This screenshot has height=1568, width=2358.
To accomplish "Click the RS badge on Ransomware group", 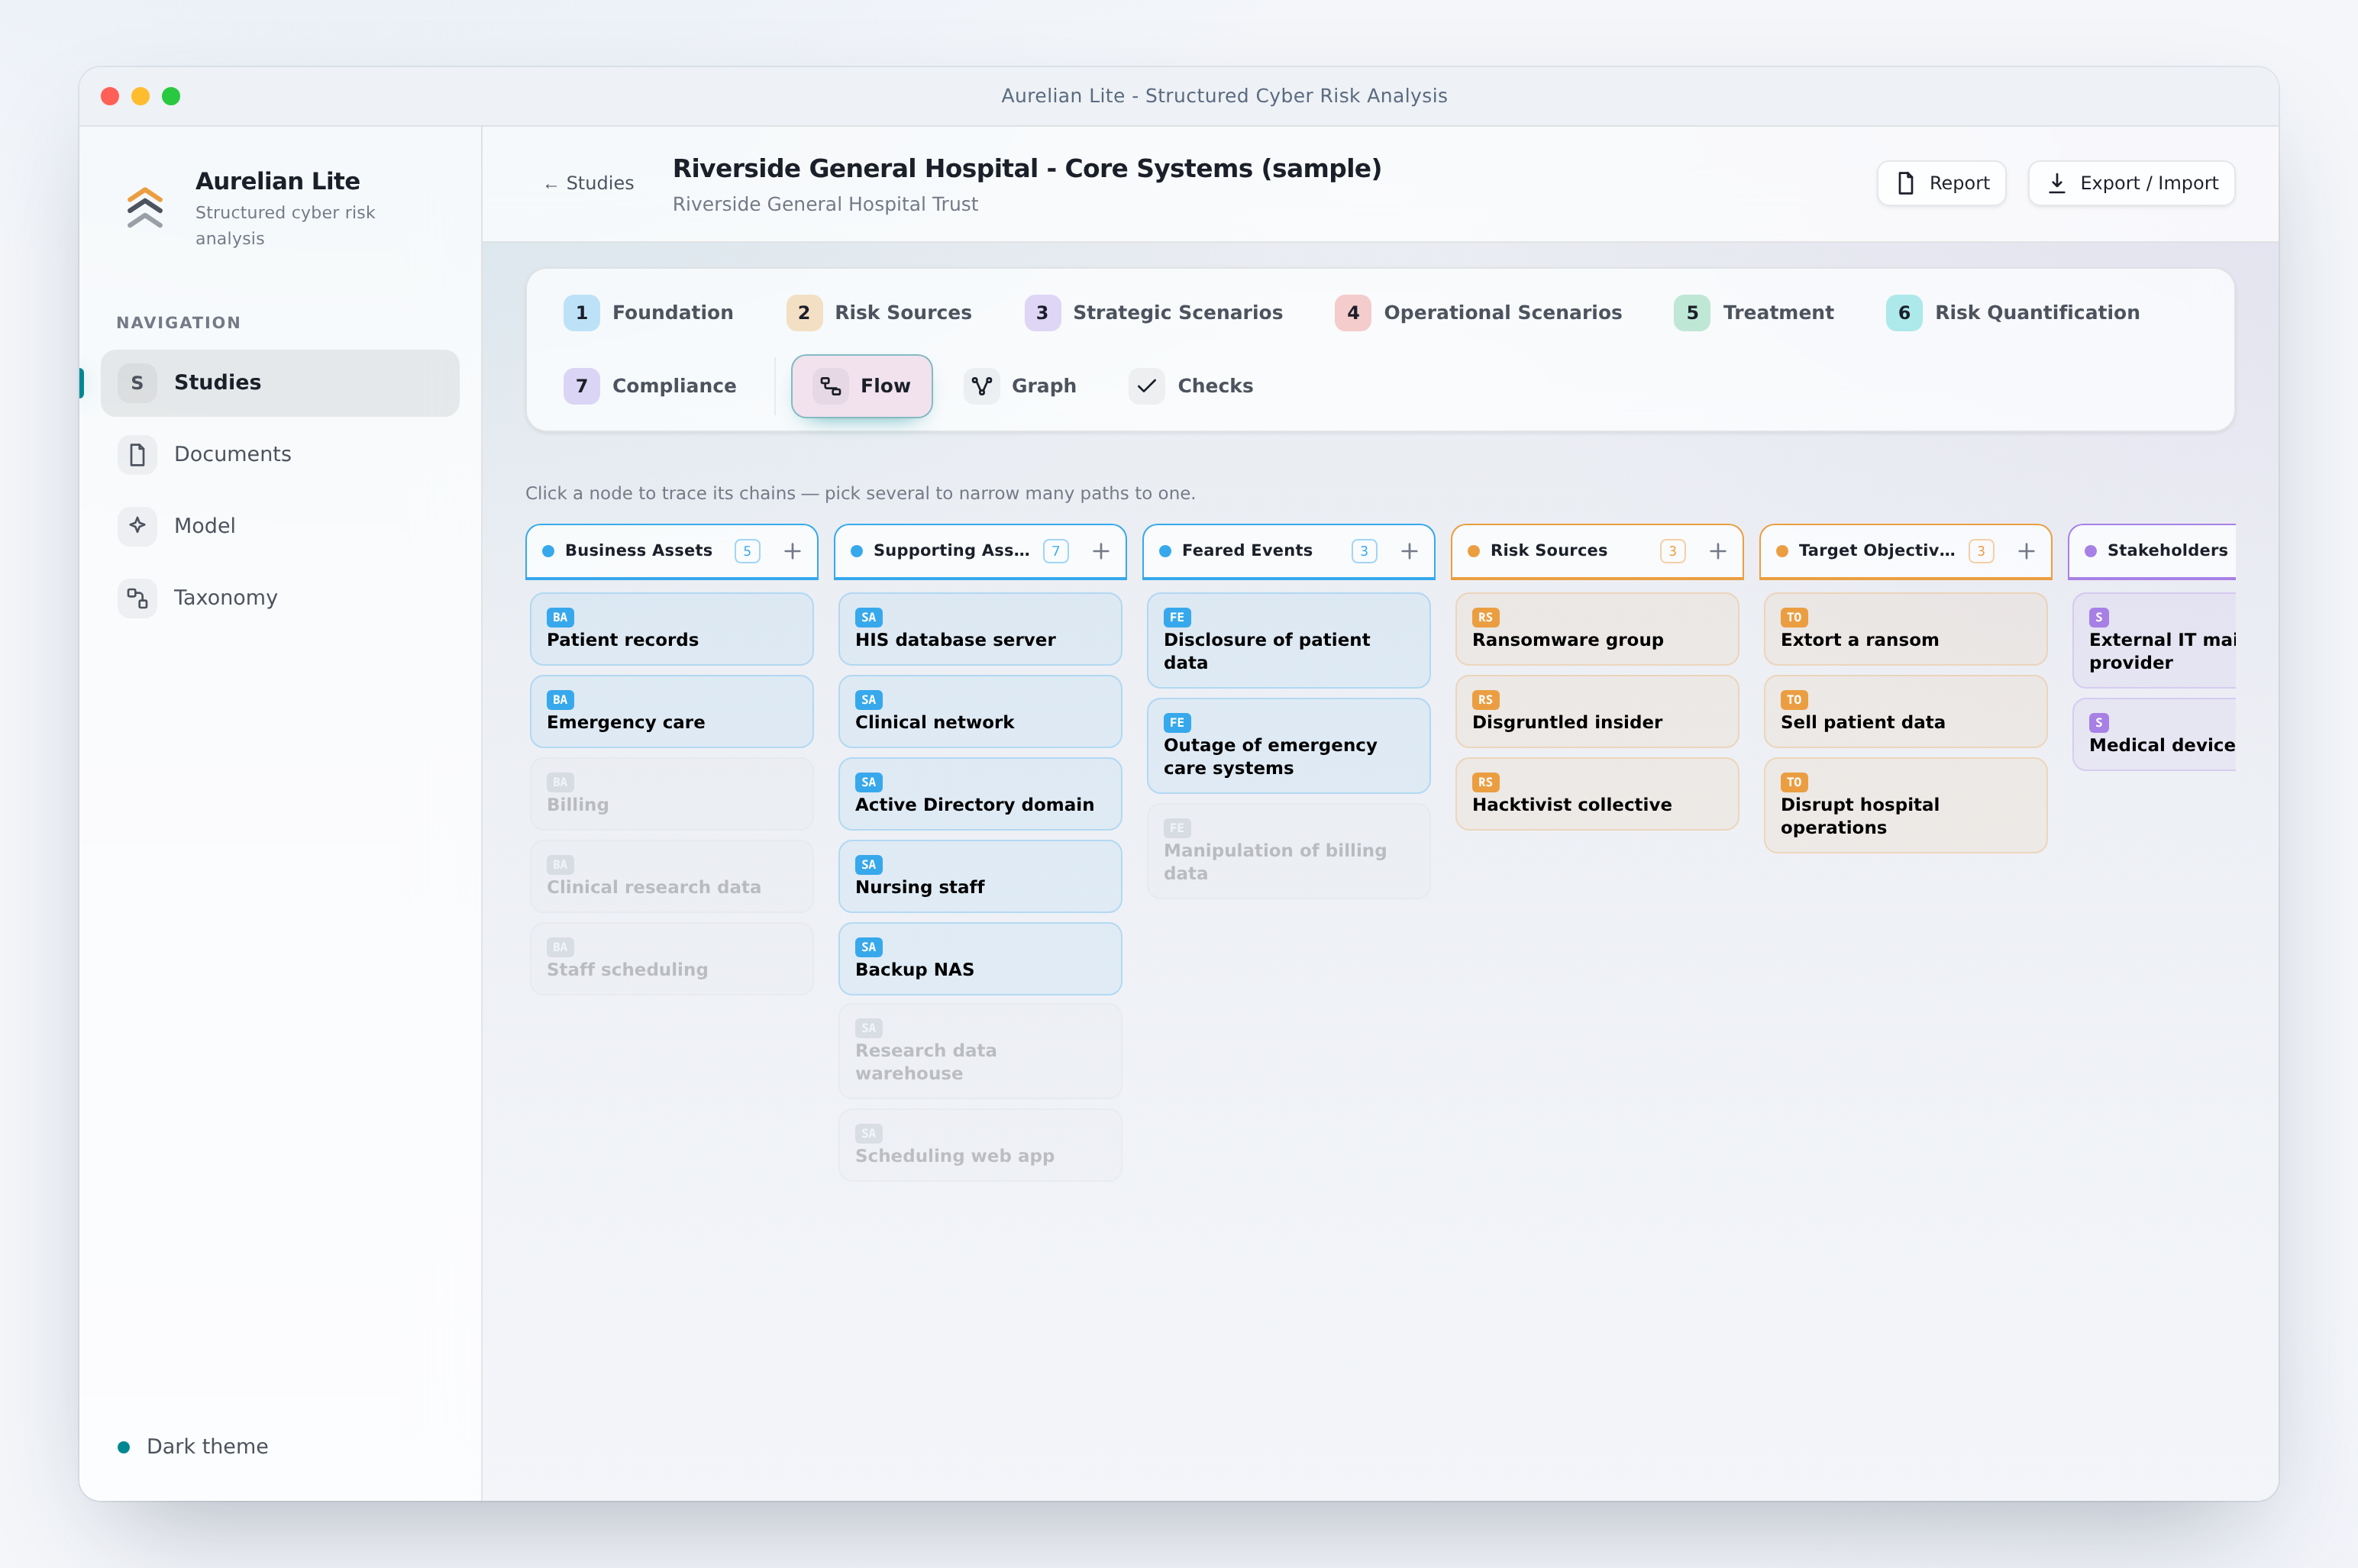I will 1485,617.
